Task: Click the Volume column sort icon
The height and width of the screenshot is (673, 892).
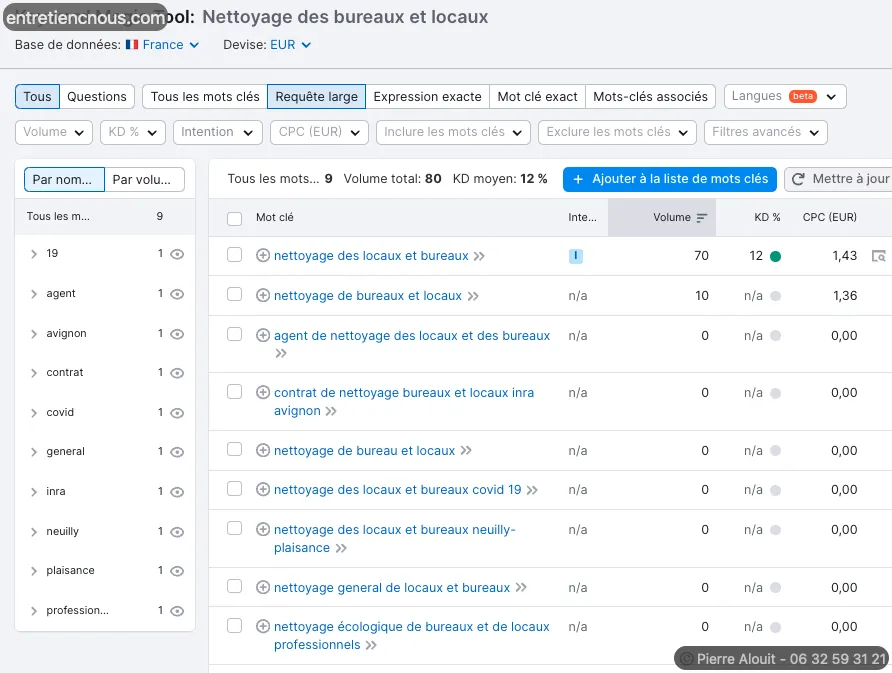Action: [x=702, y=218]
